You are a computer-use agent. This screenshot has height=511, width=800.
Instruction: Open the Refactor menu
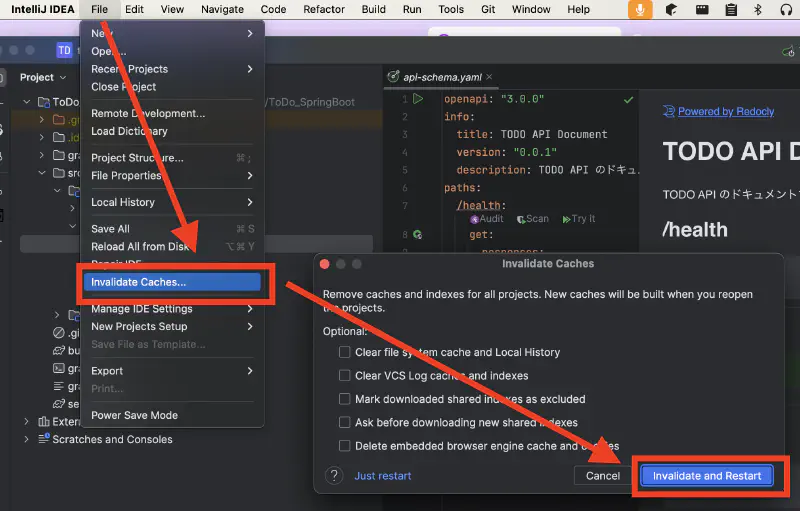tap(323, 9)
